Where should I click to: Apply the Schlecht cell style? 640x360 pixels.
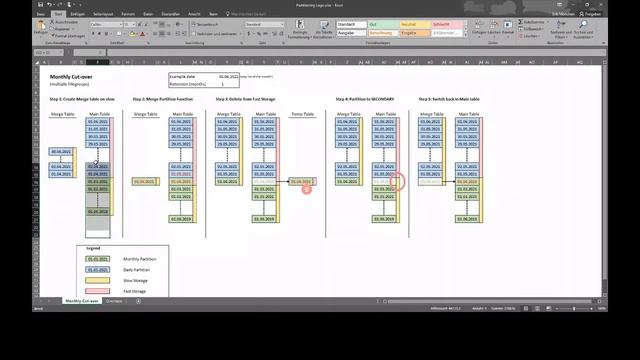pyautogui.click(x=447, y=24)
